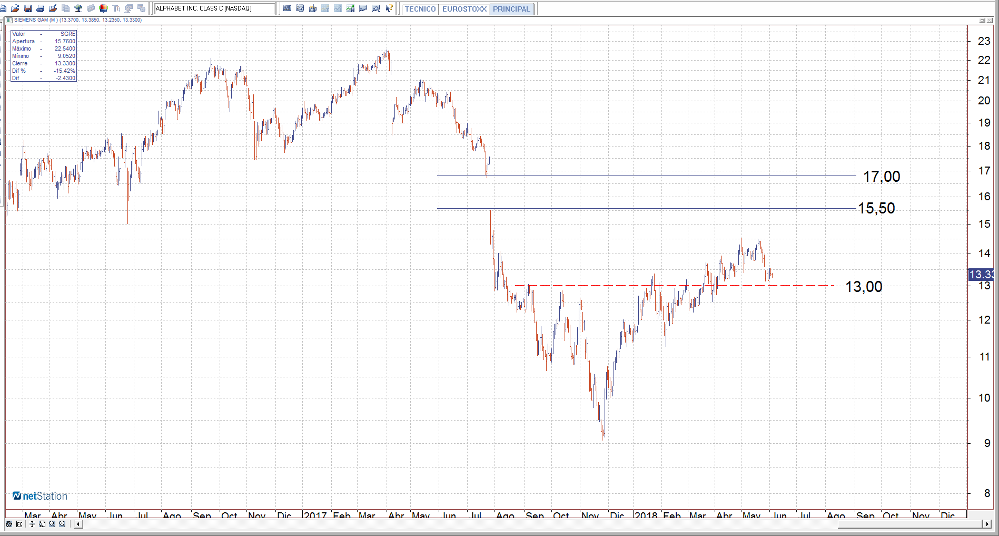Click the red dashed 13,00 support line
Screen dimensions: 999x536
[674, 286]
